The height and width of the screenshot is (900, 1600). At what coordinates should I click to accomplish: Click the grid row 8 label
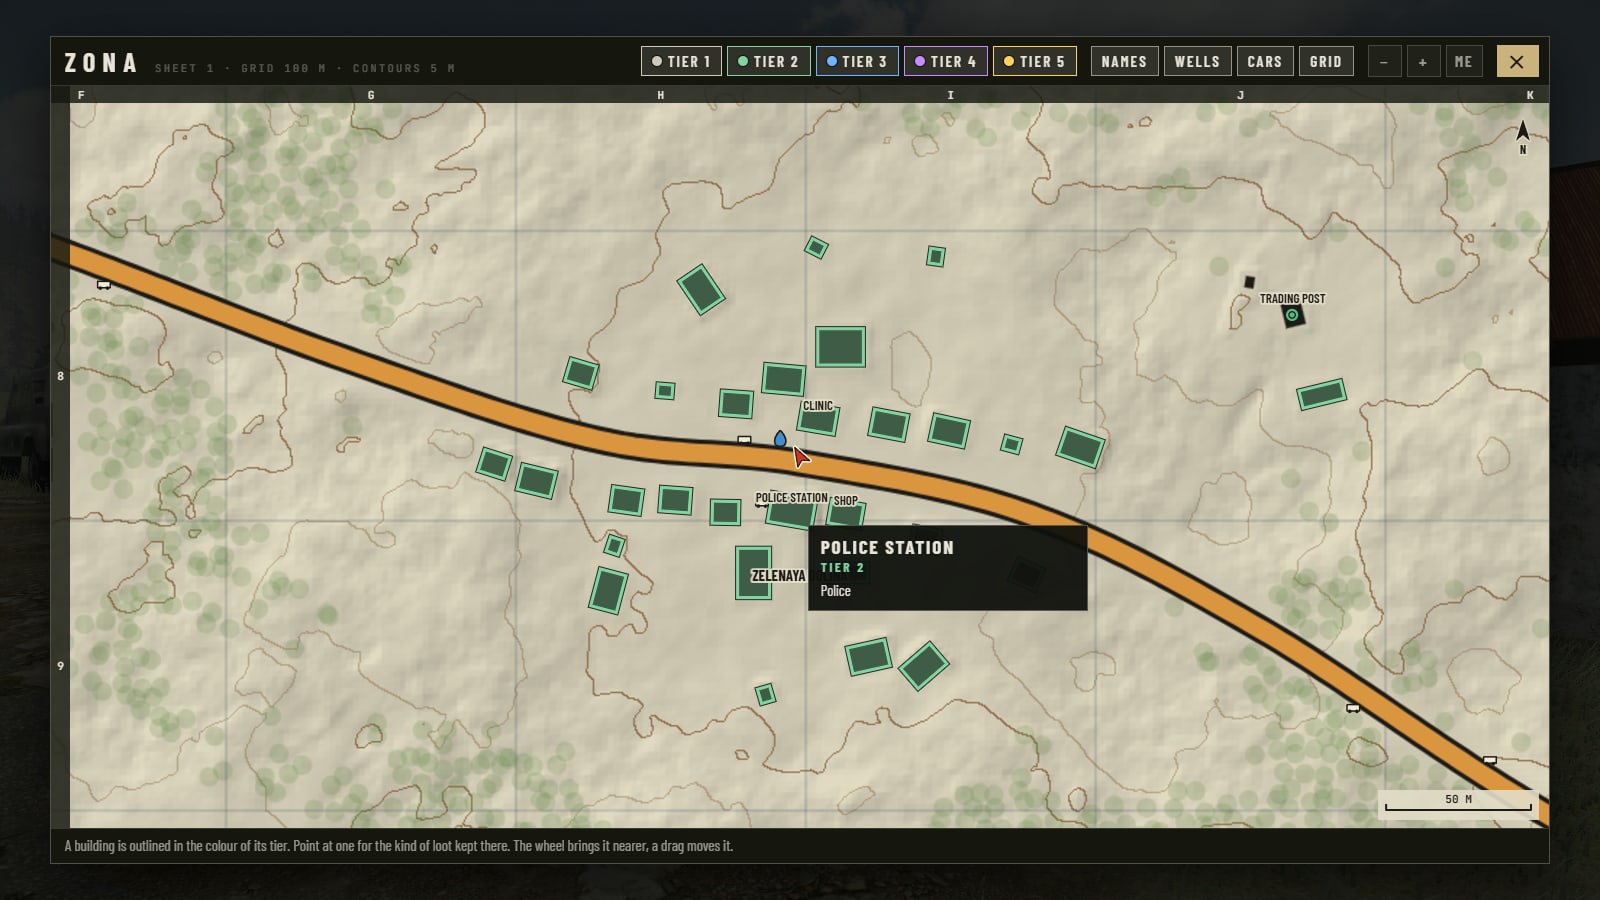(x=60, y=376)
